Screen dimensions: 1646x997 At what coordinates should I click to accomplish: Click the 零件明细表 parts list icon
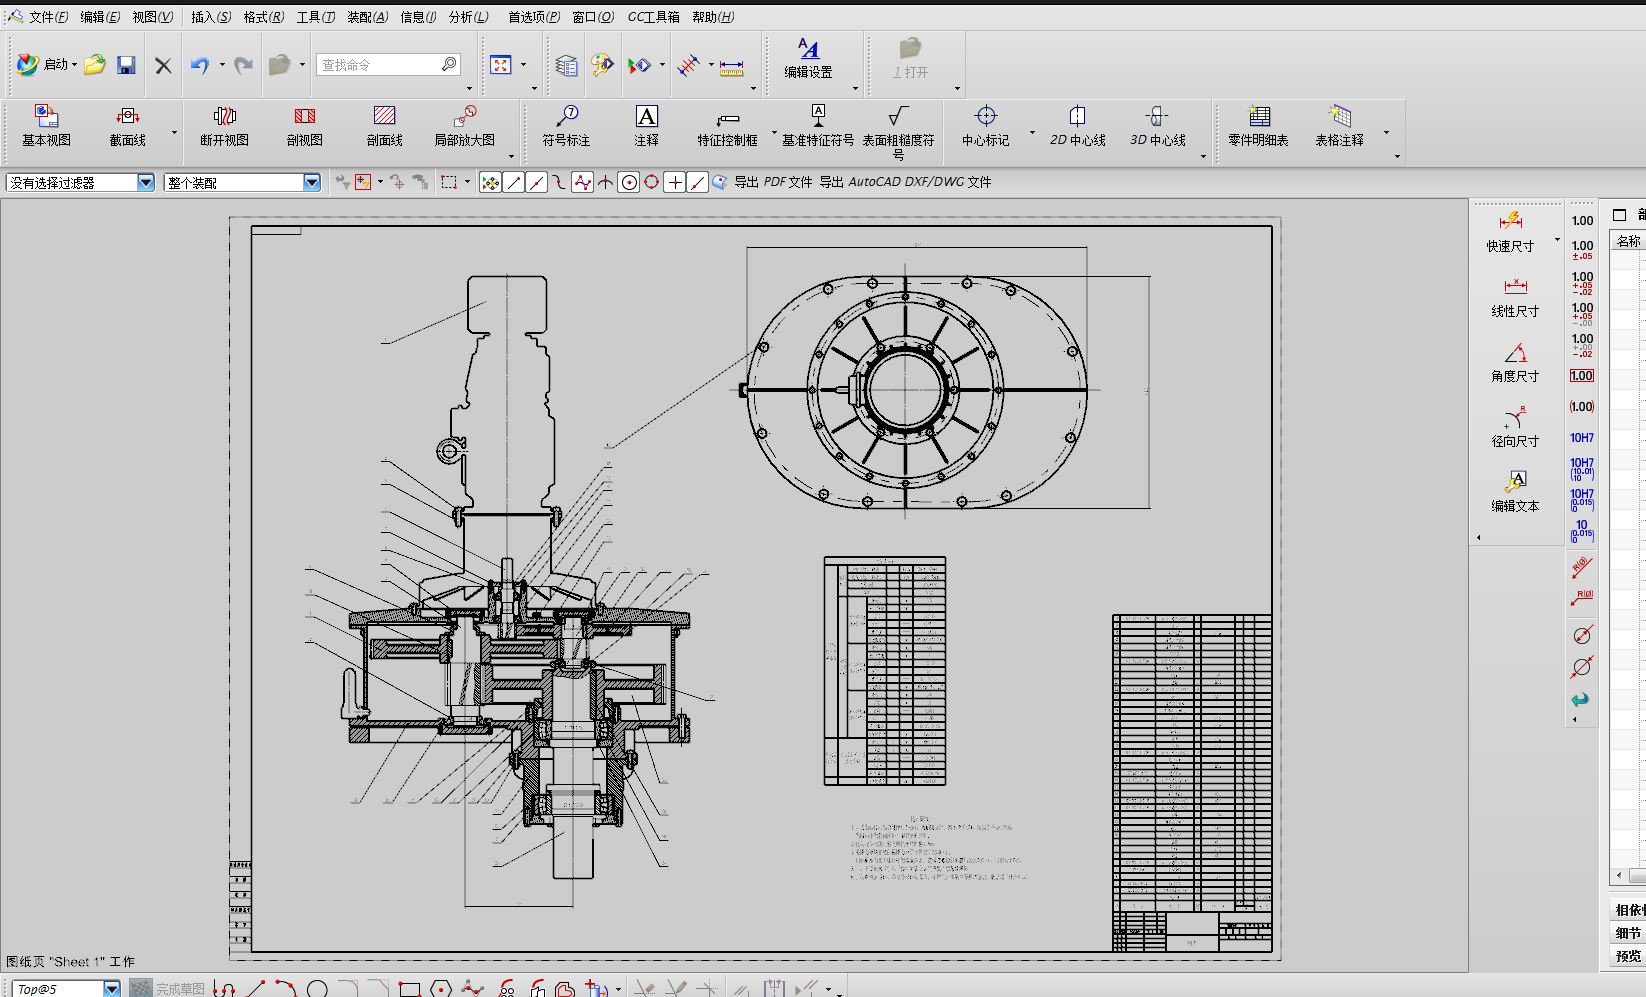point(1258,117)
